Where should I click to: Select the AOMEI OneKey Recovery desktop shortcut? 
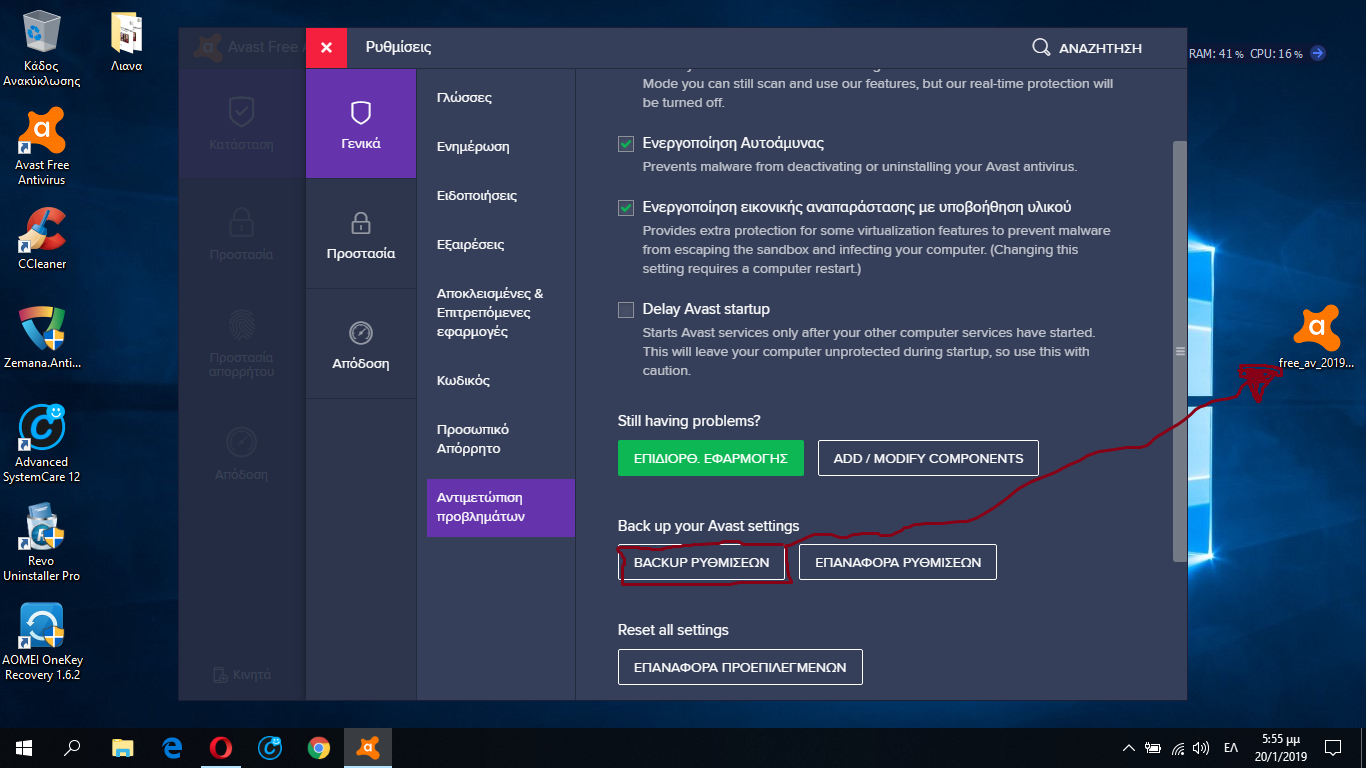point(42,642)
